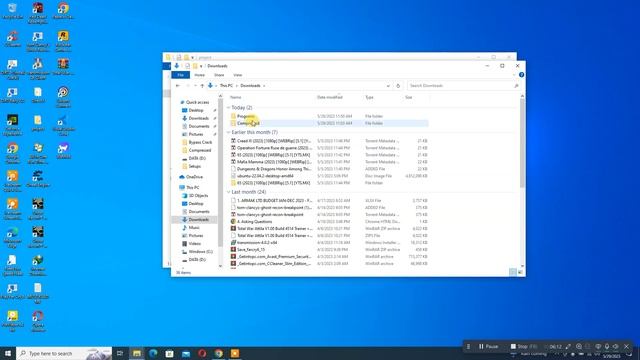Toggle the recorder speaker sound icon
Image resolution: width=640 pixels, height=360 pixels.
tap(616, 347)
